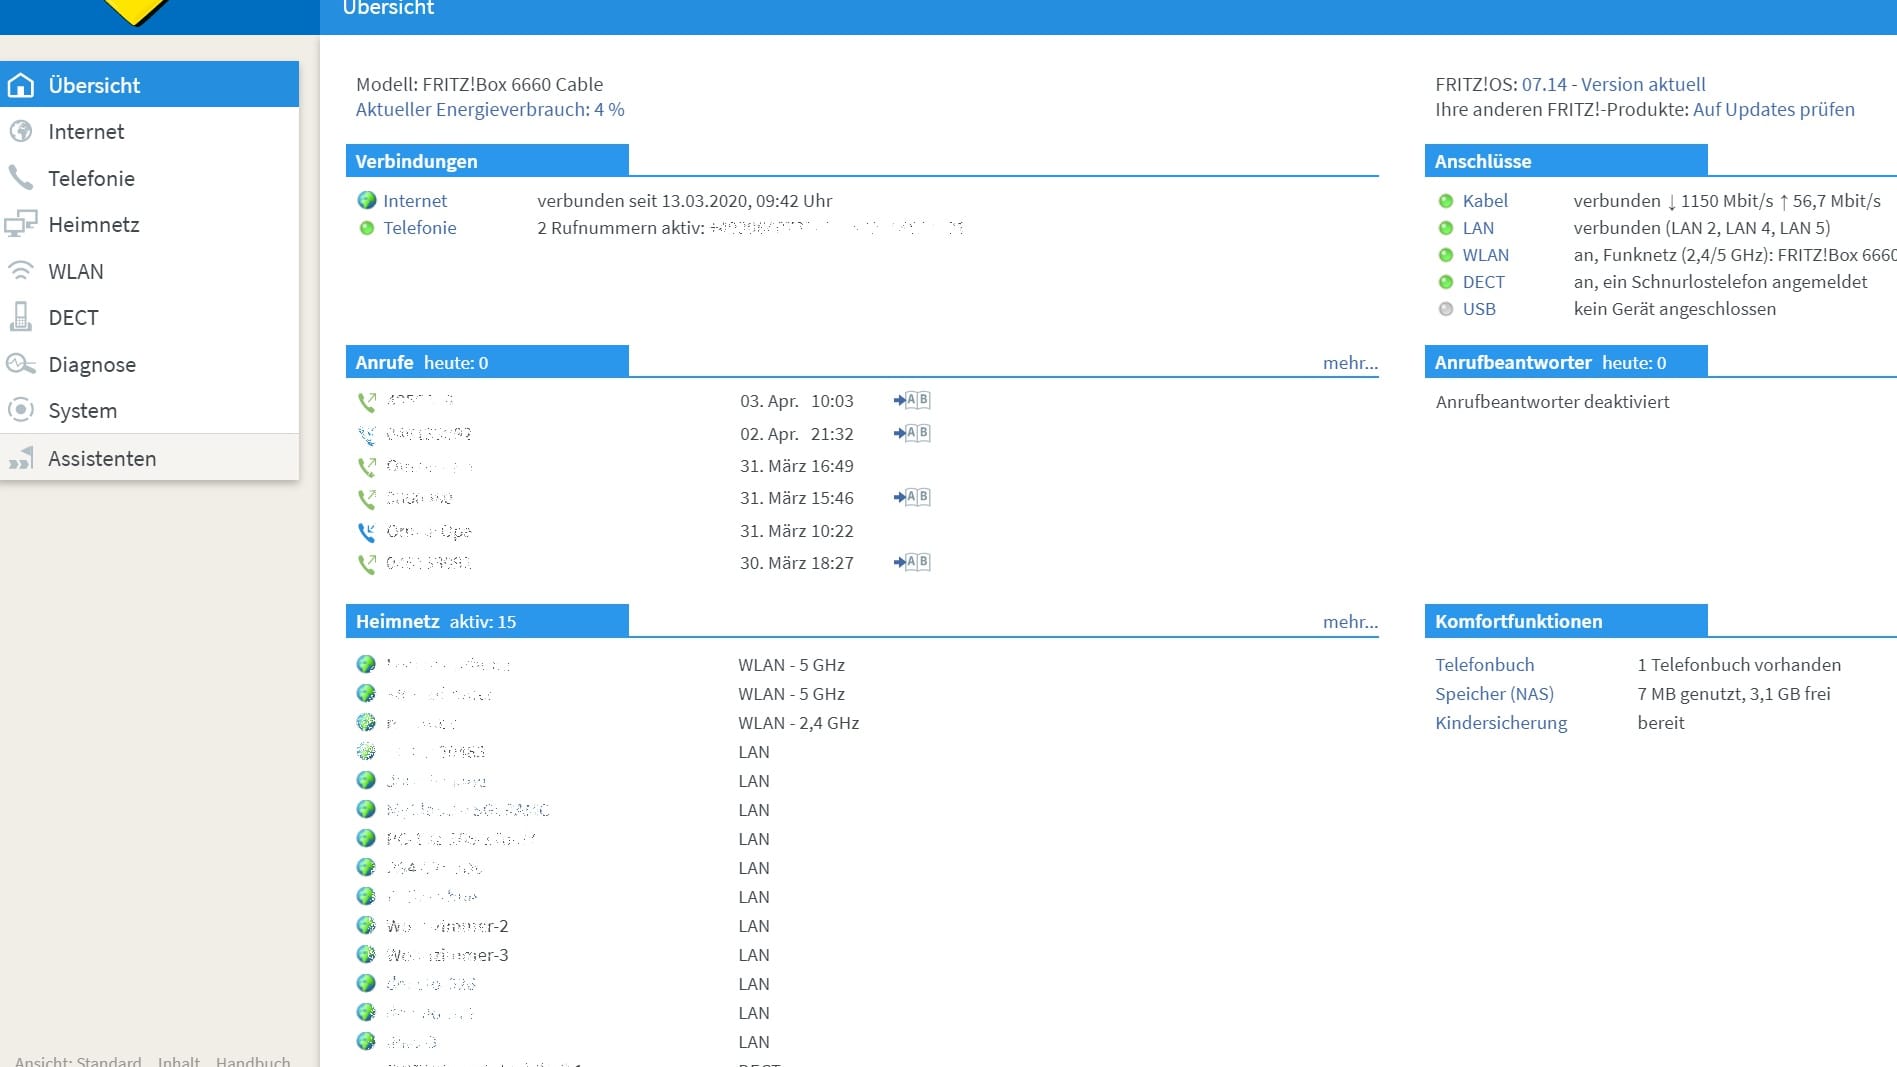This screenshot has height=1067, width=1897.
Task: Open Speicher (NAS) link
Action: 1494,694
